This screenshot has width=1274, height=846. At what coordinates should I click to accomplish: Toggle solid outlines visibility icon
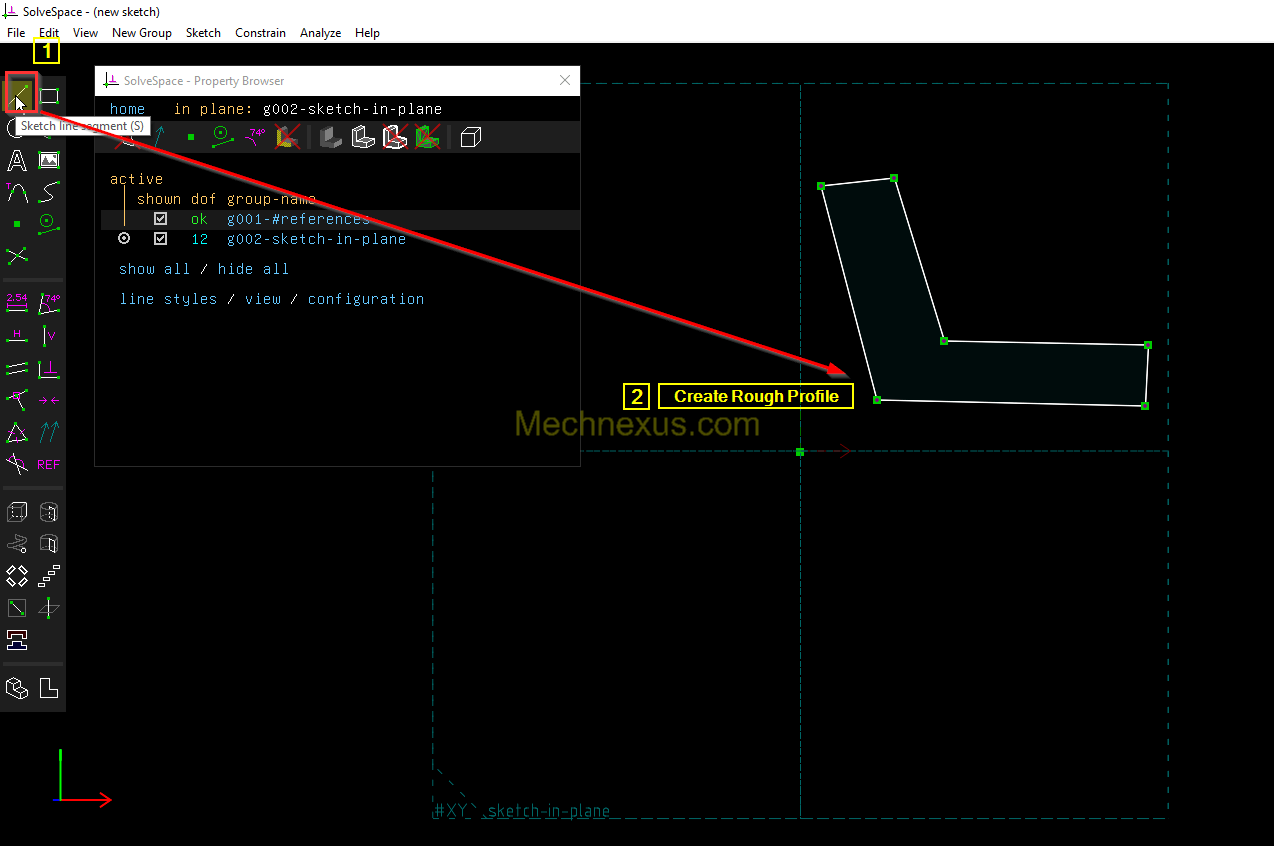coord(363,137)
